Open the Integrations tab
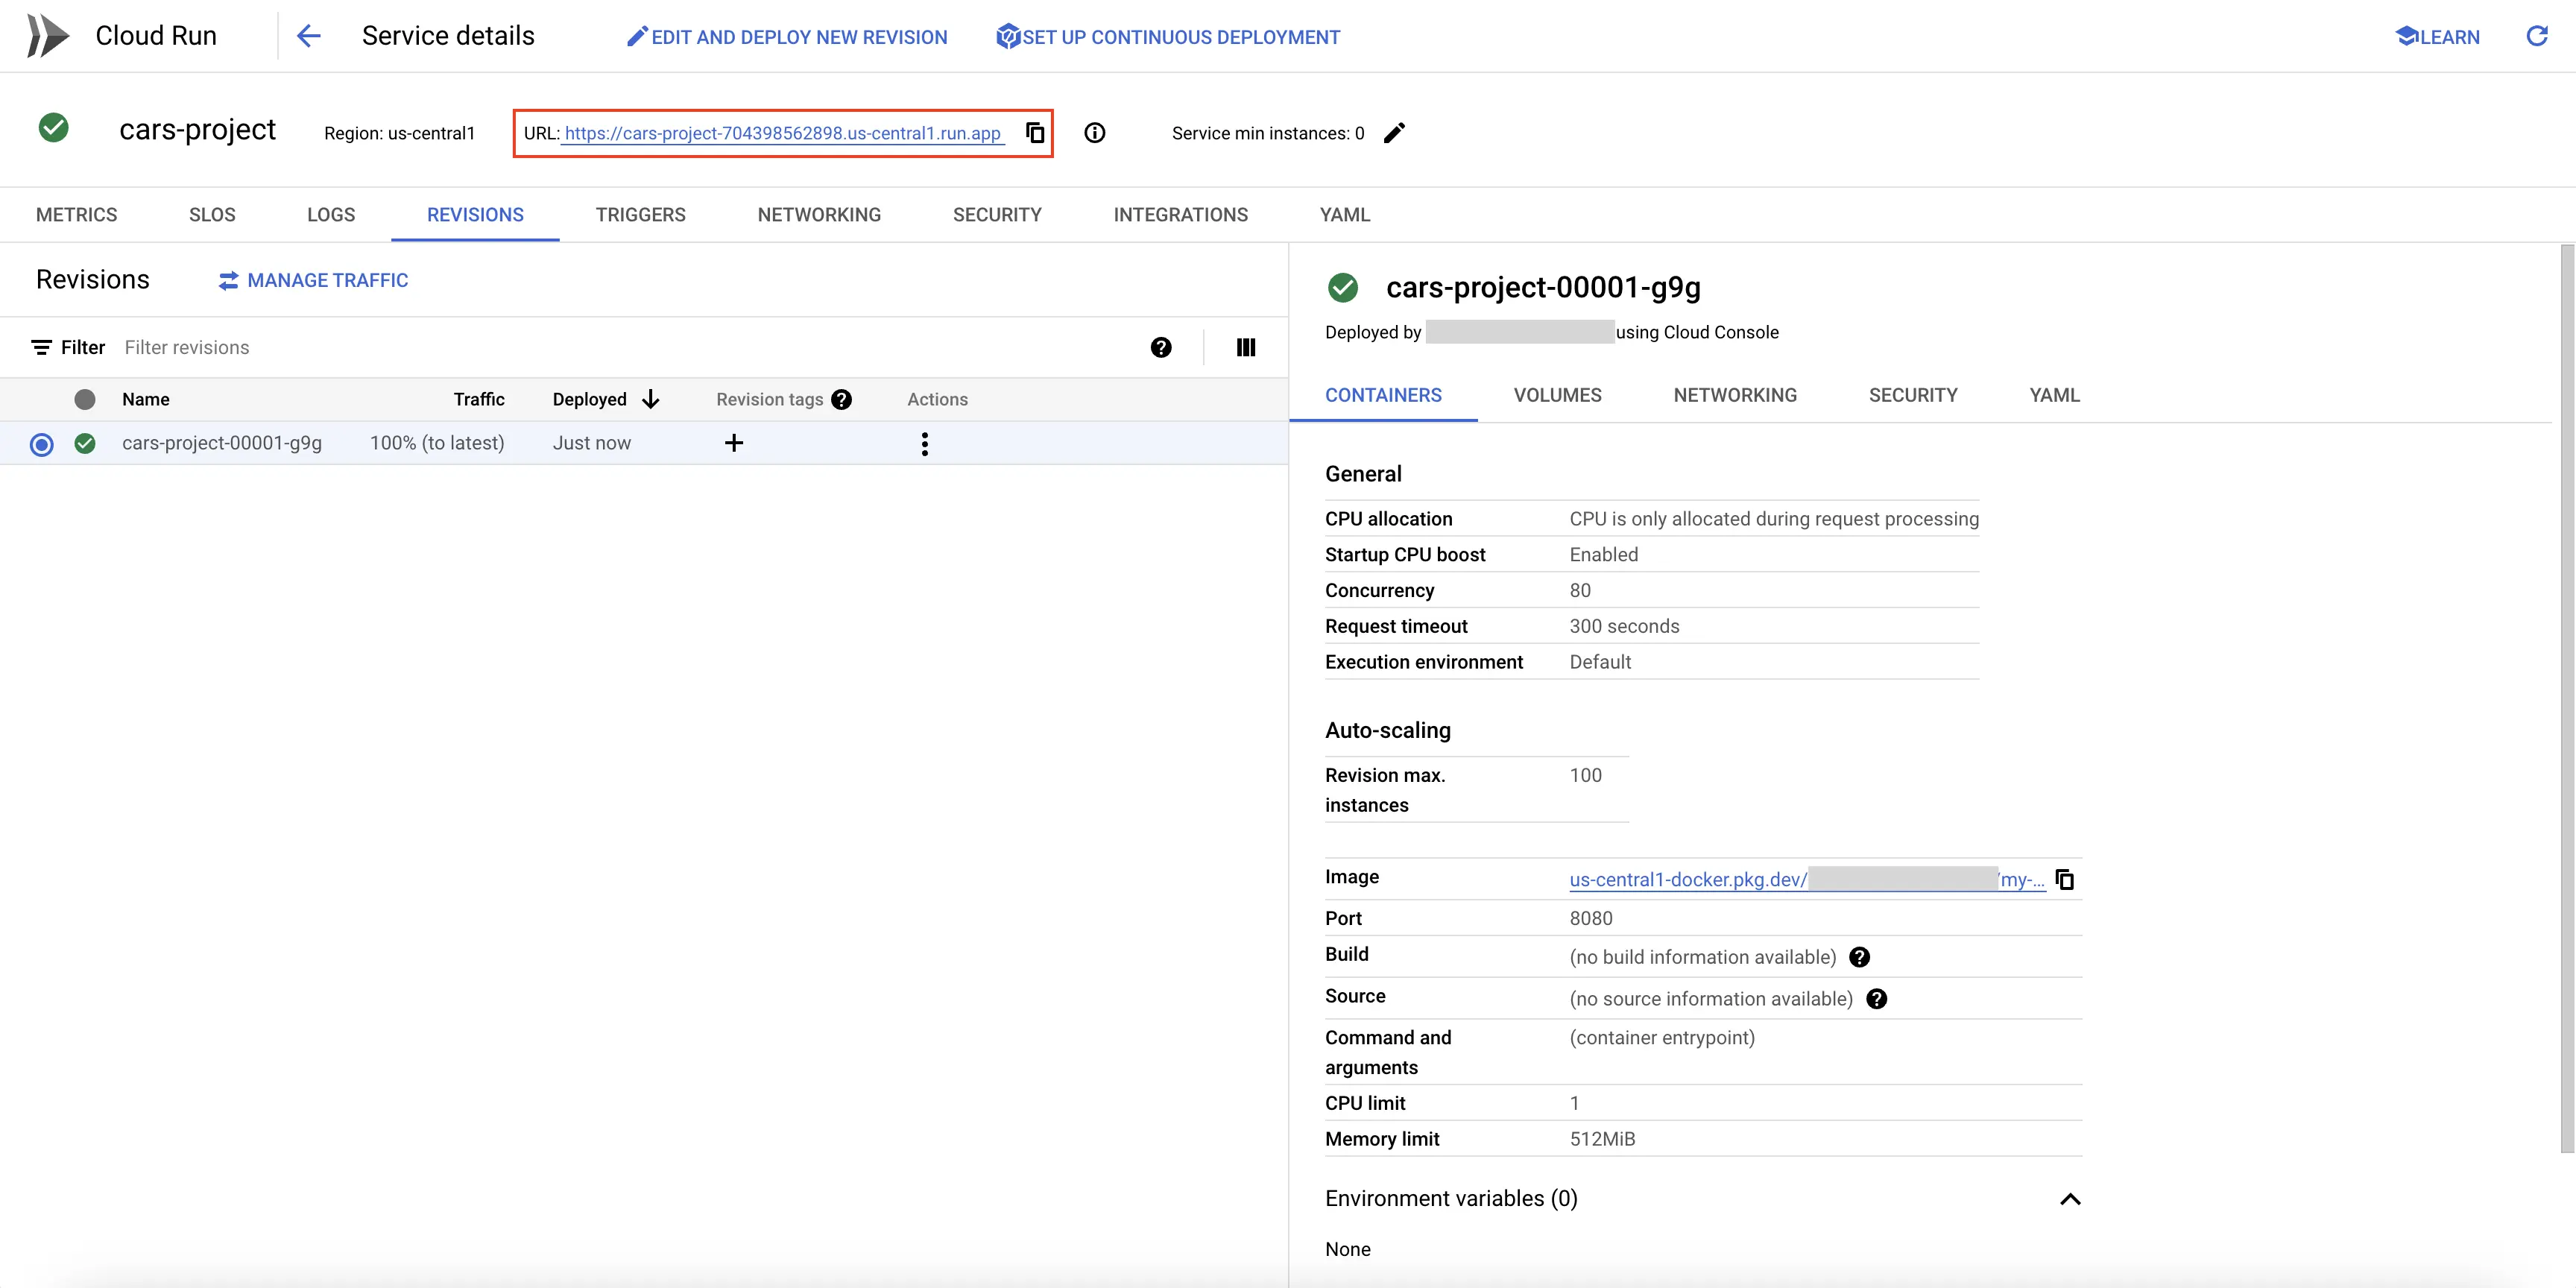The image size is (2576, 1288). click(x=1181, y=215)
